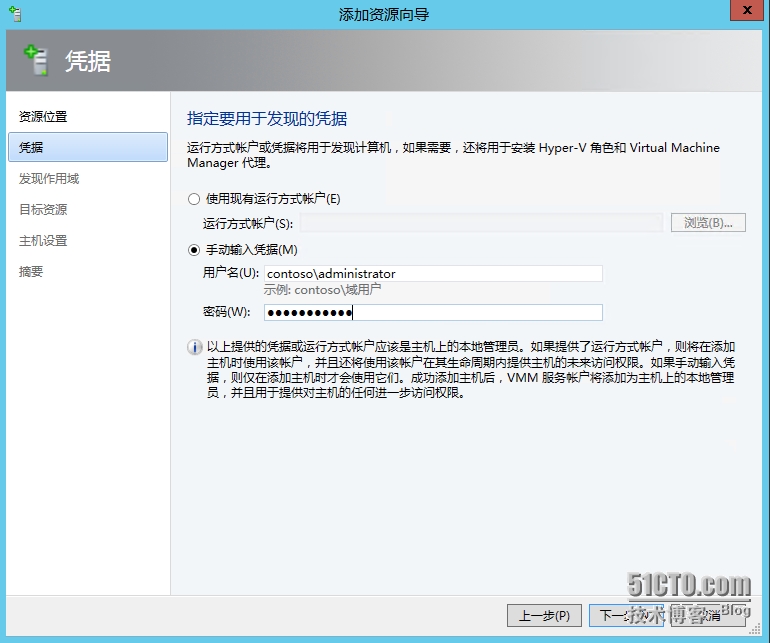
Task: Click the wizard icon in the title bar
Action: pyautogui.click(x=15, y=14)
